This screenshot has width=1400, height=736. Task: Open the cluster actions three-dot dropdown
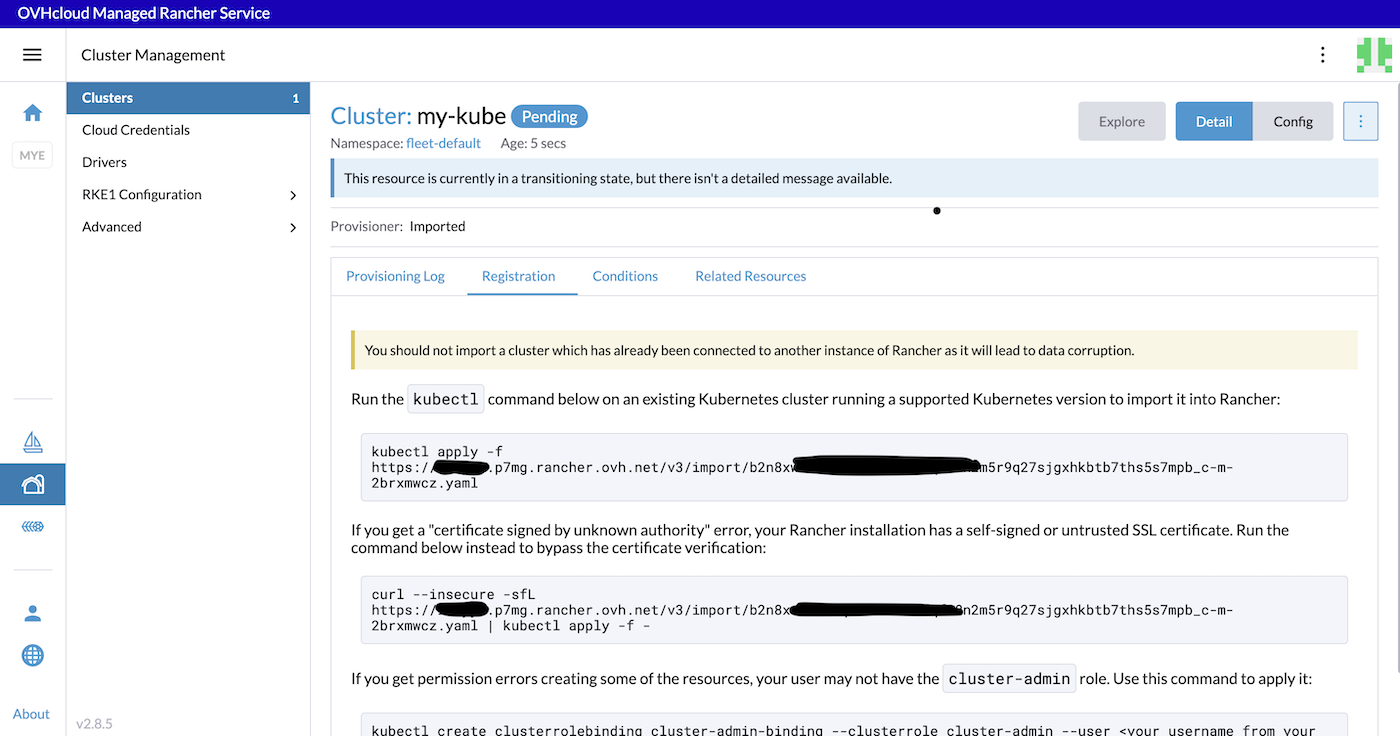tap(1360, 121)
